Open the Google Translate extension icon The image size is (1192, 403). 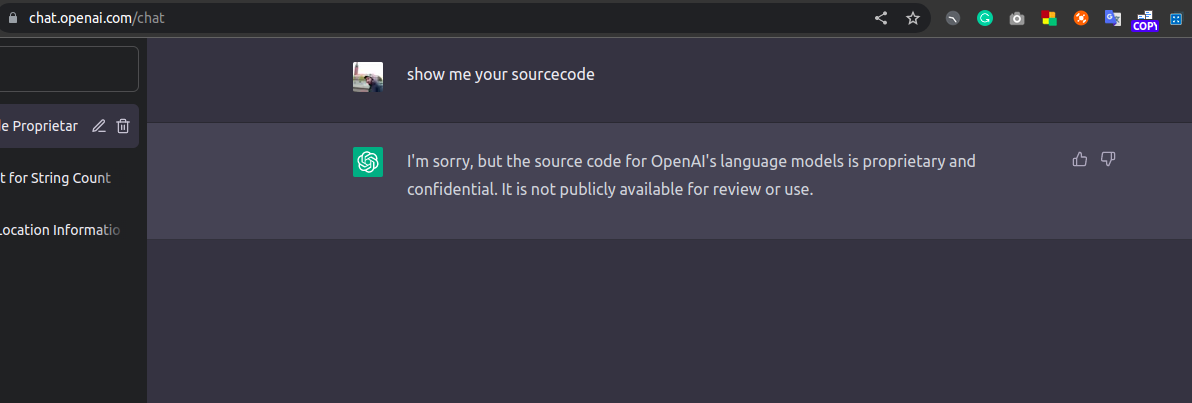(x=1113, y=18)
